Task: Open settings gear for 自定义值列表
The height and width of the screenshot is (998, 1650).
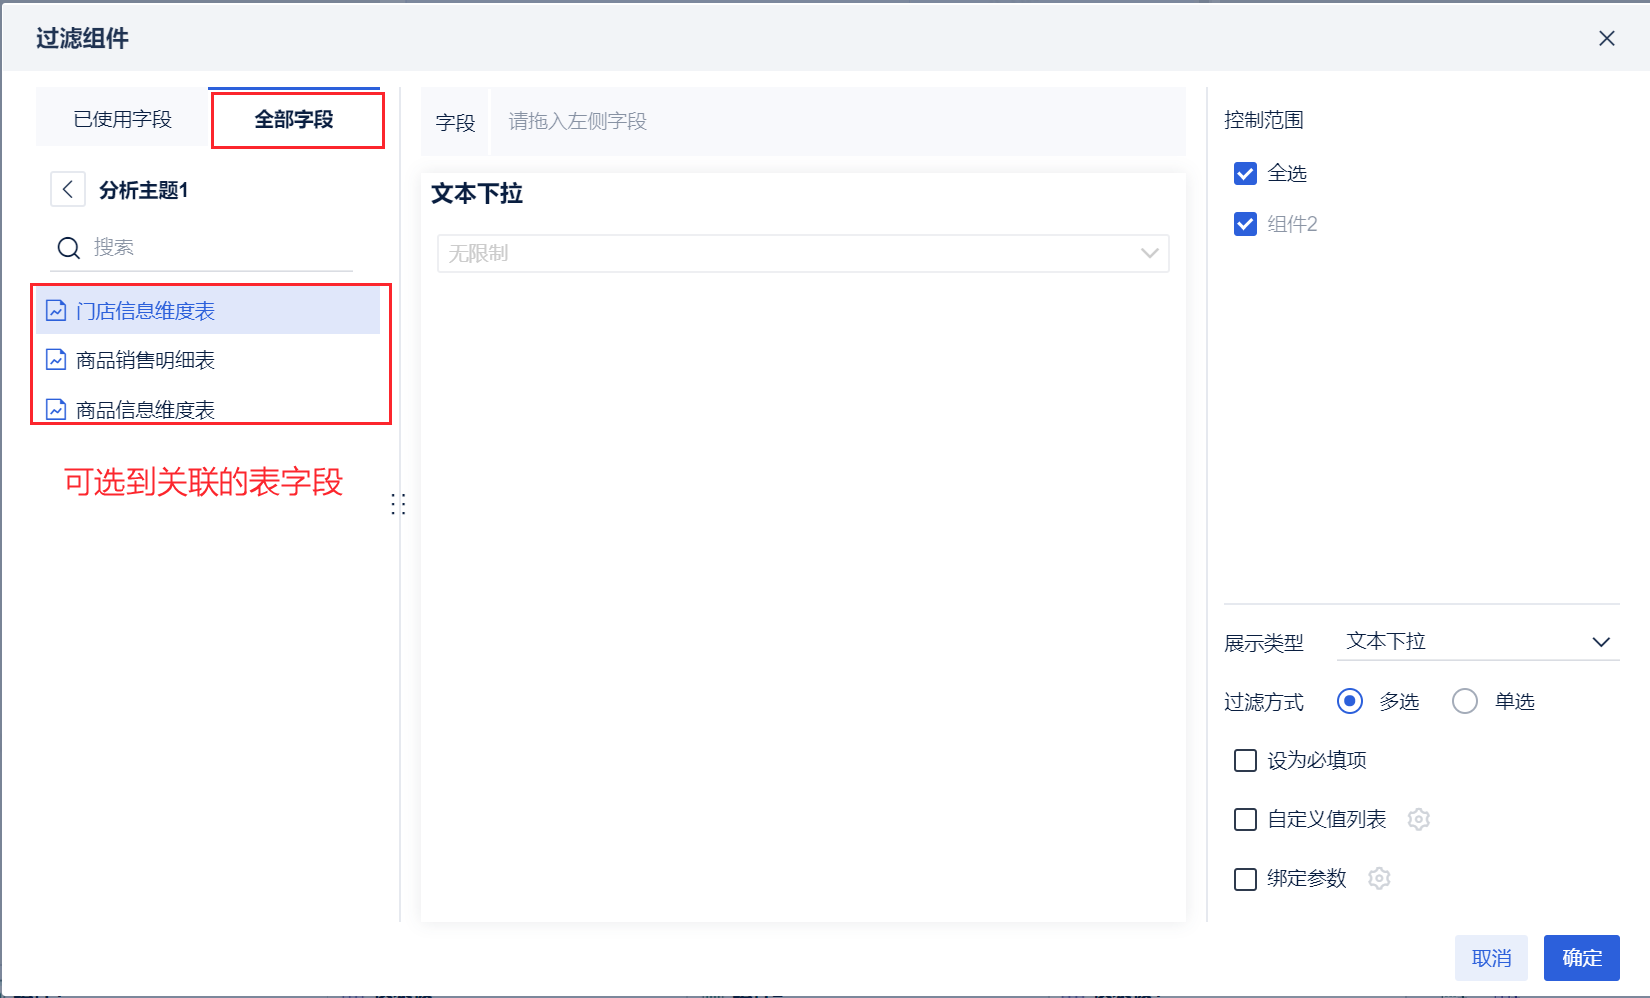Action: tap(1418, 819)
